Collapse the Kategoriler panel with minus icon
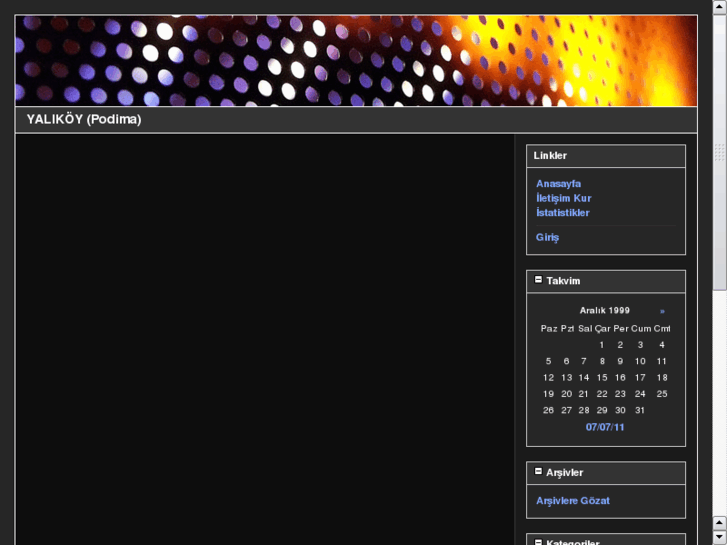Screen dimensions: 727x545 tap(538, 542)
